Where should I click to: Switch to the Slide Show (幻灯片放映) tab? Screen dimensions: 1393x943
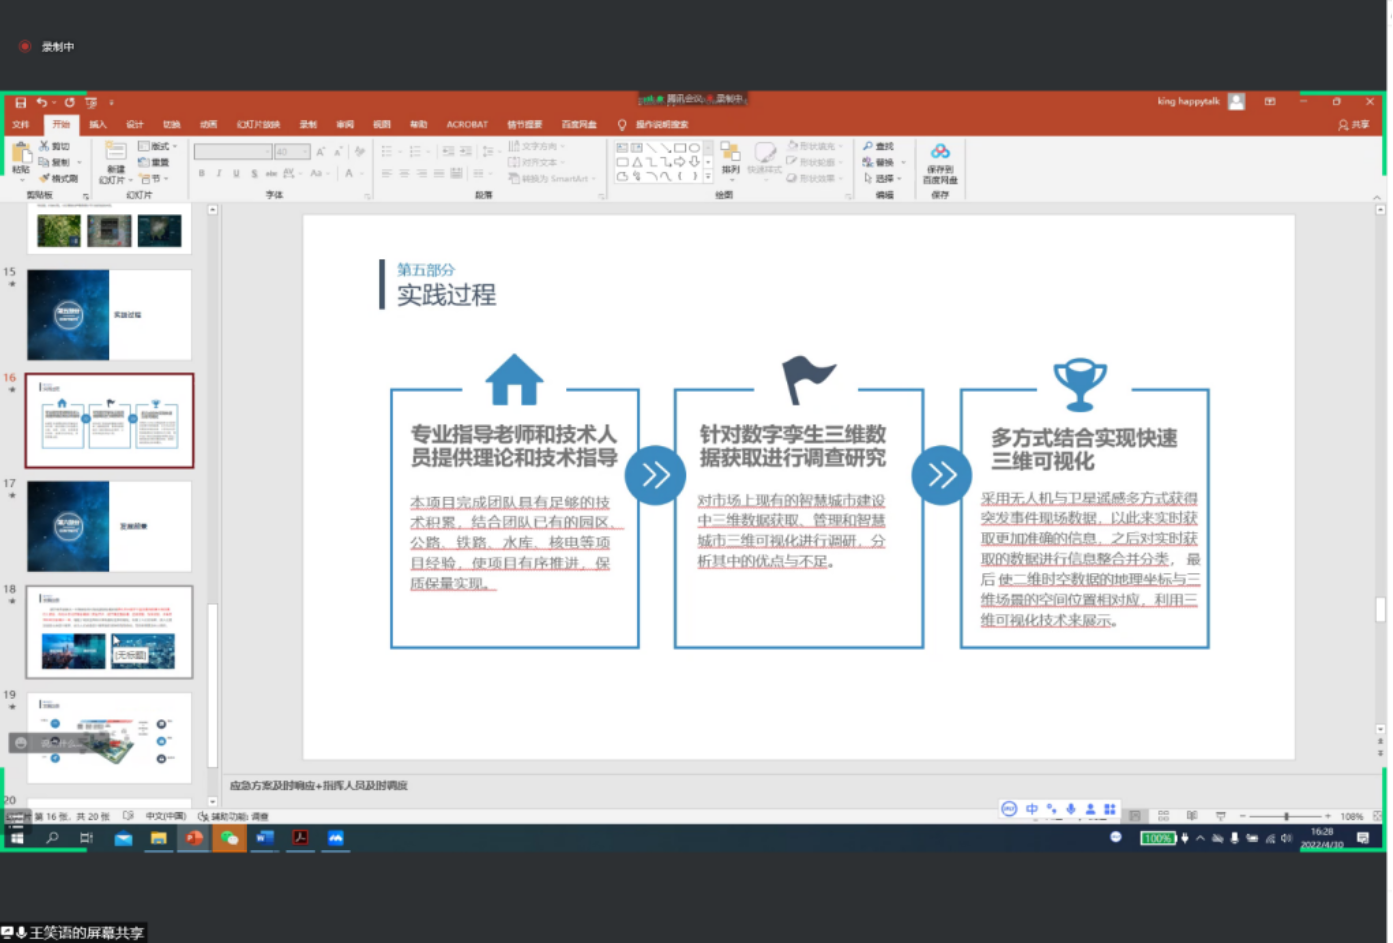pyautogui.click(x=258, y=125)
